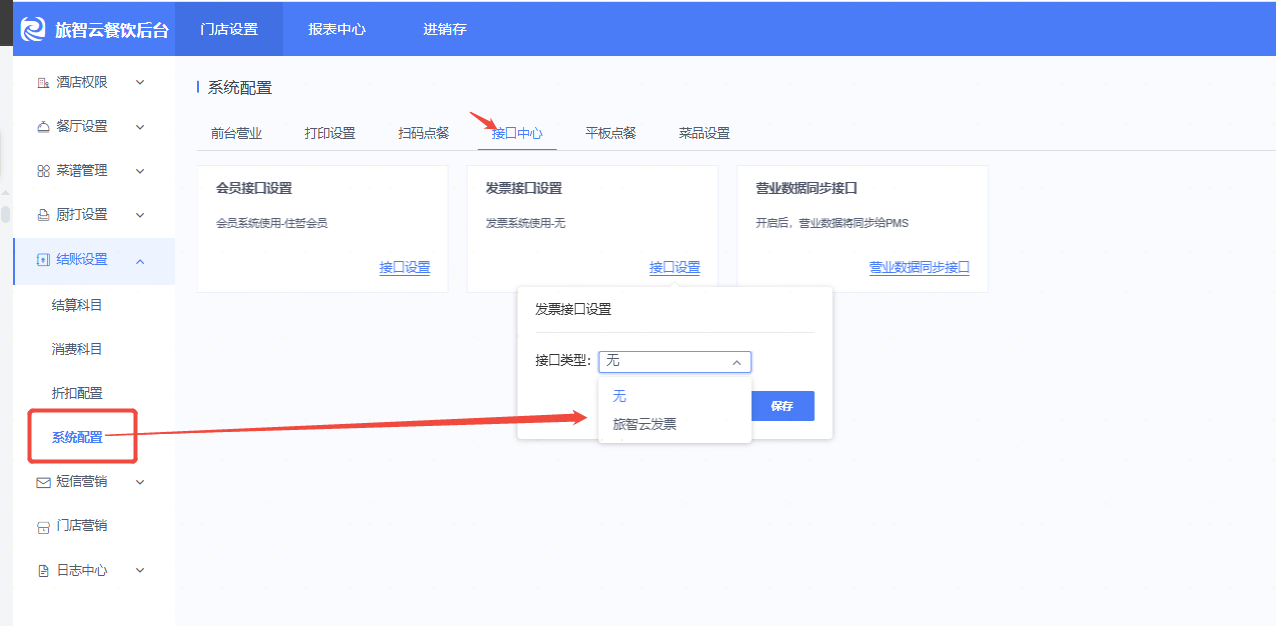Click the 厨打设置 printer icon
The image size is (1276, 626).
tap(43, 215)
